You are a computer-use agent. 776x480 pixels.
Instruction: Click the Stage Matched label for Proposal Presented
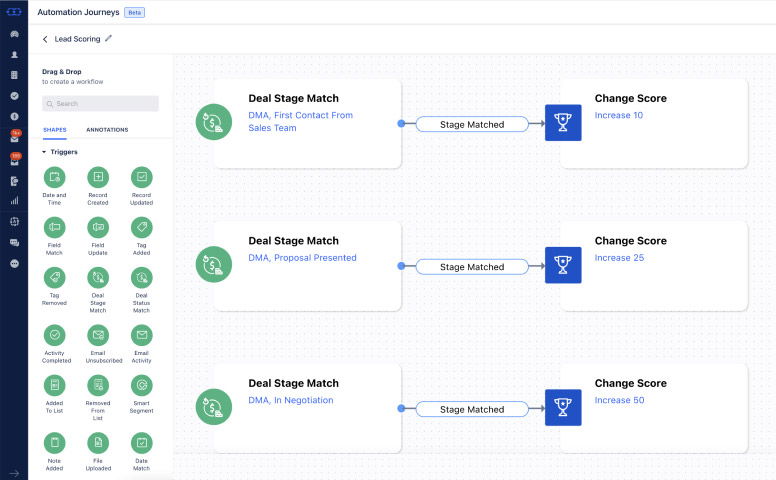tap(472, 267)
